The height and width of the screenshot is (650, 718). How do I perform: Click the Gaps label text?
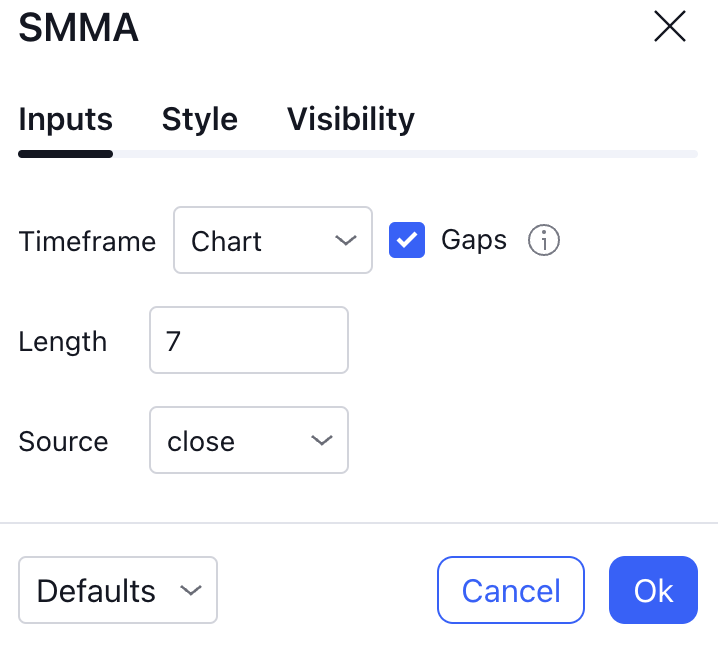click(473, 241)
